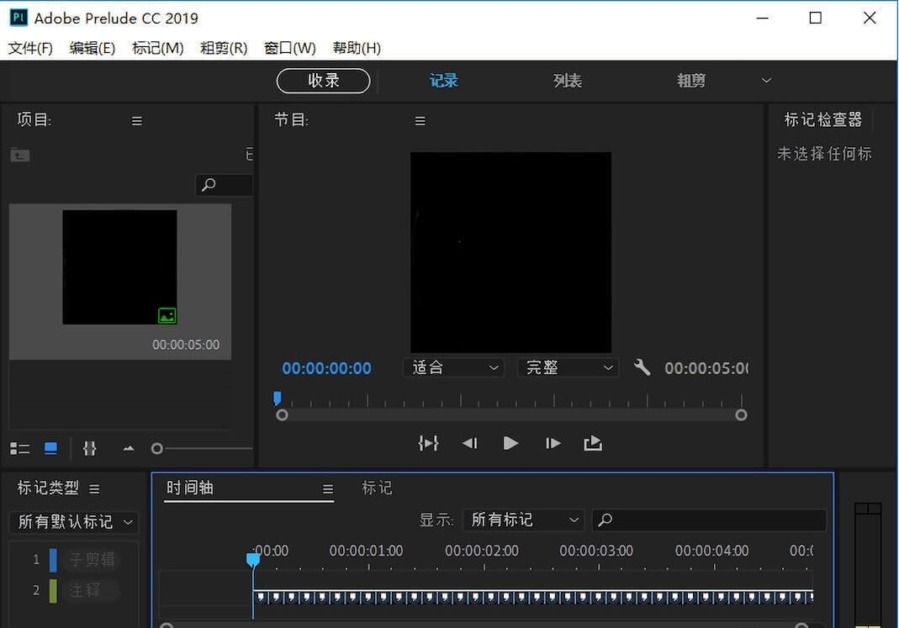Select the black clip thumbnail in project
The width and height of the screenshot is (899, 628).
(120, 267)
